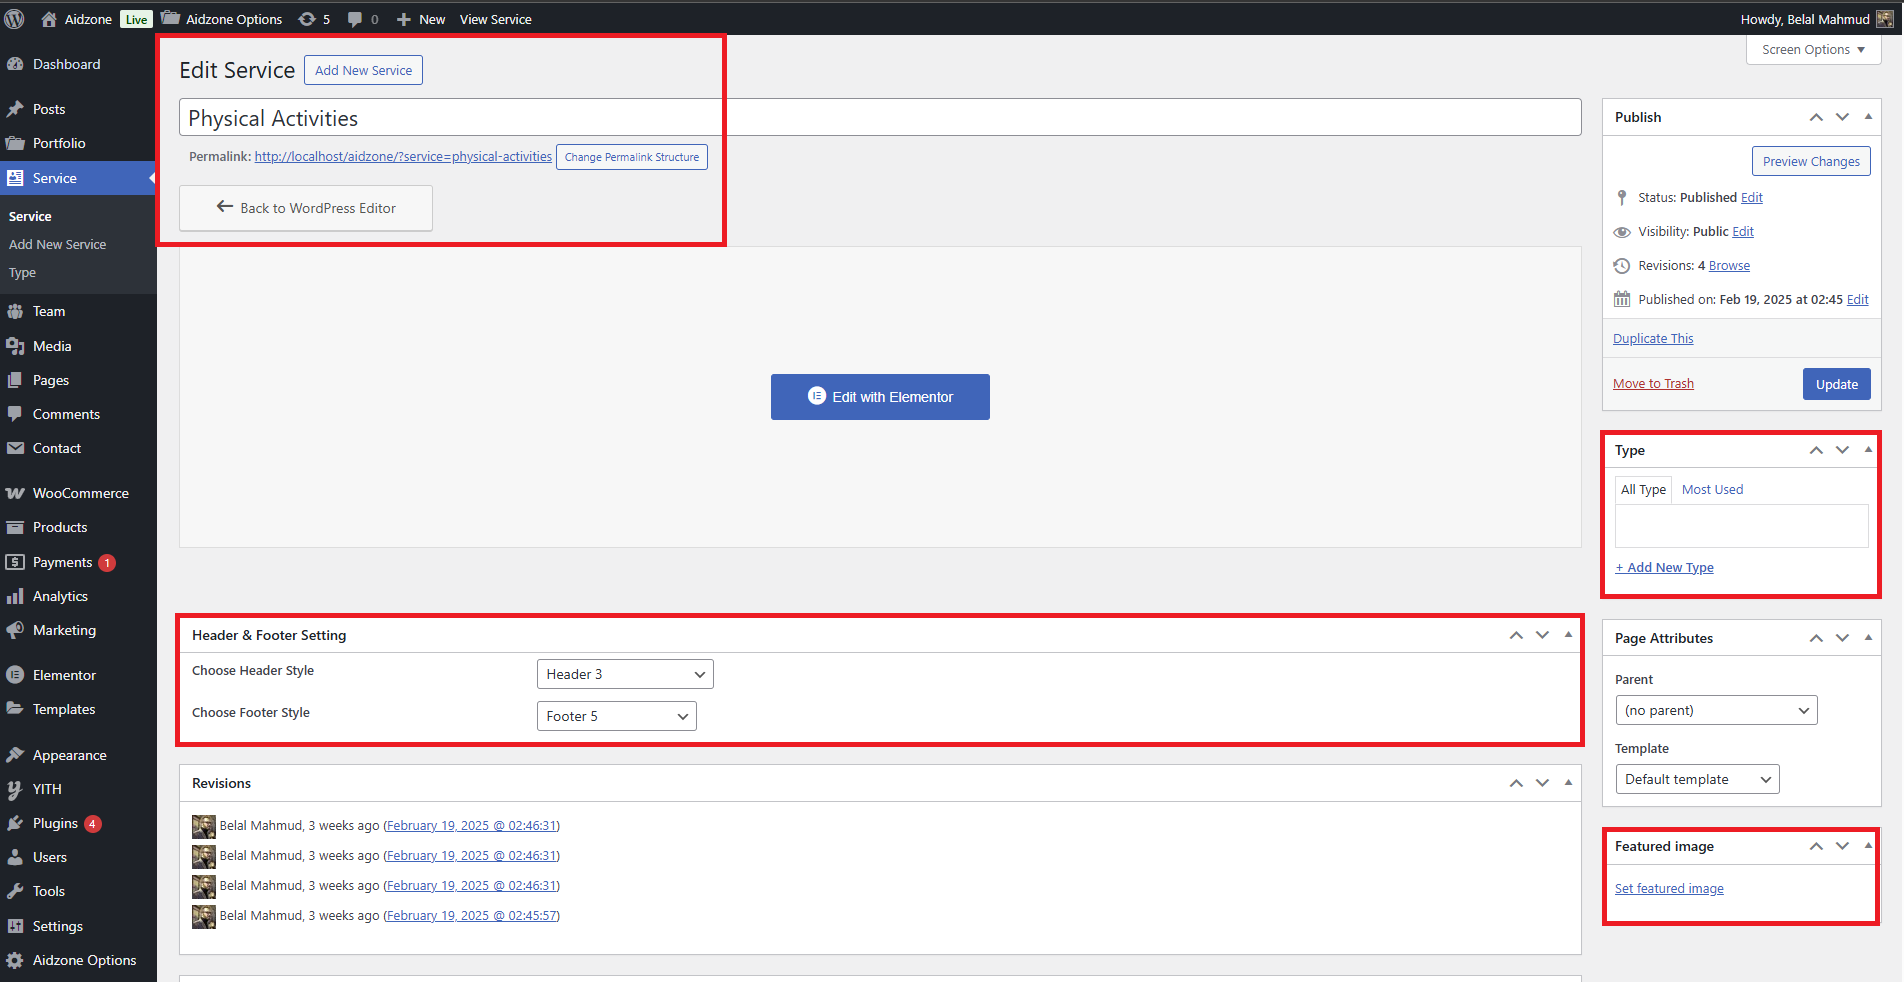This screenshot has height=982, width=1904.
Task: Click the Aidzone Options gear icon in sidebar
Action: (x=15, y=960)
